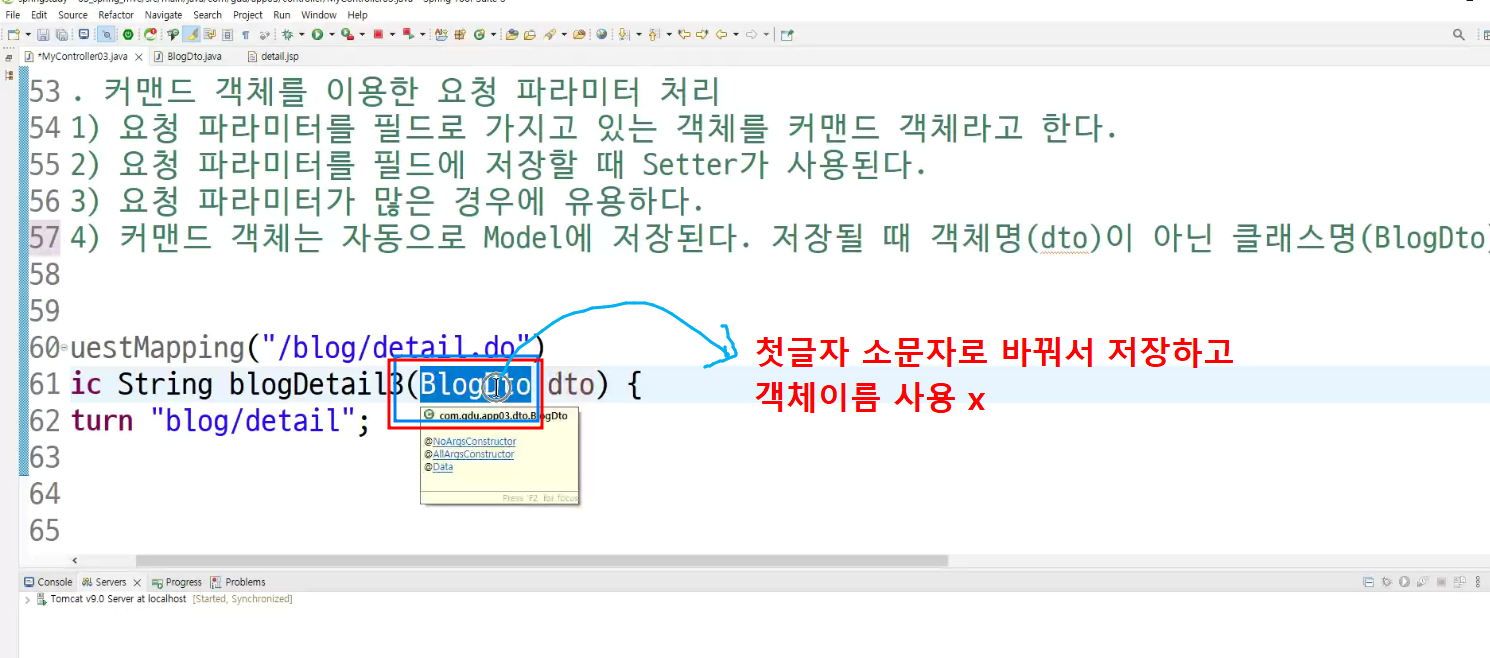
Task: Click the toolbar Search magnifier icon
Action: [x=1459, y=34]
